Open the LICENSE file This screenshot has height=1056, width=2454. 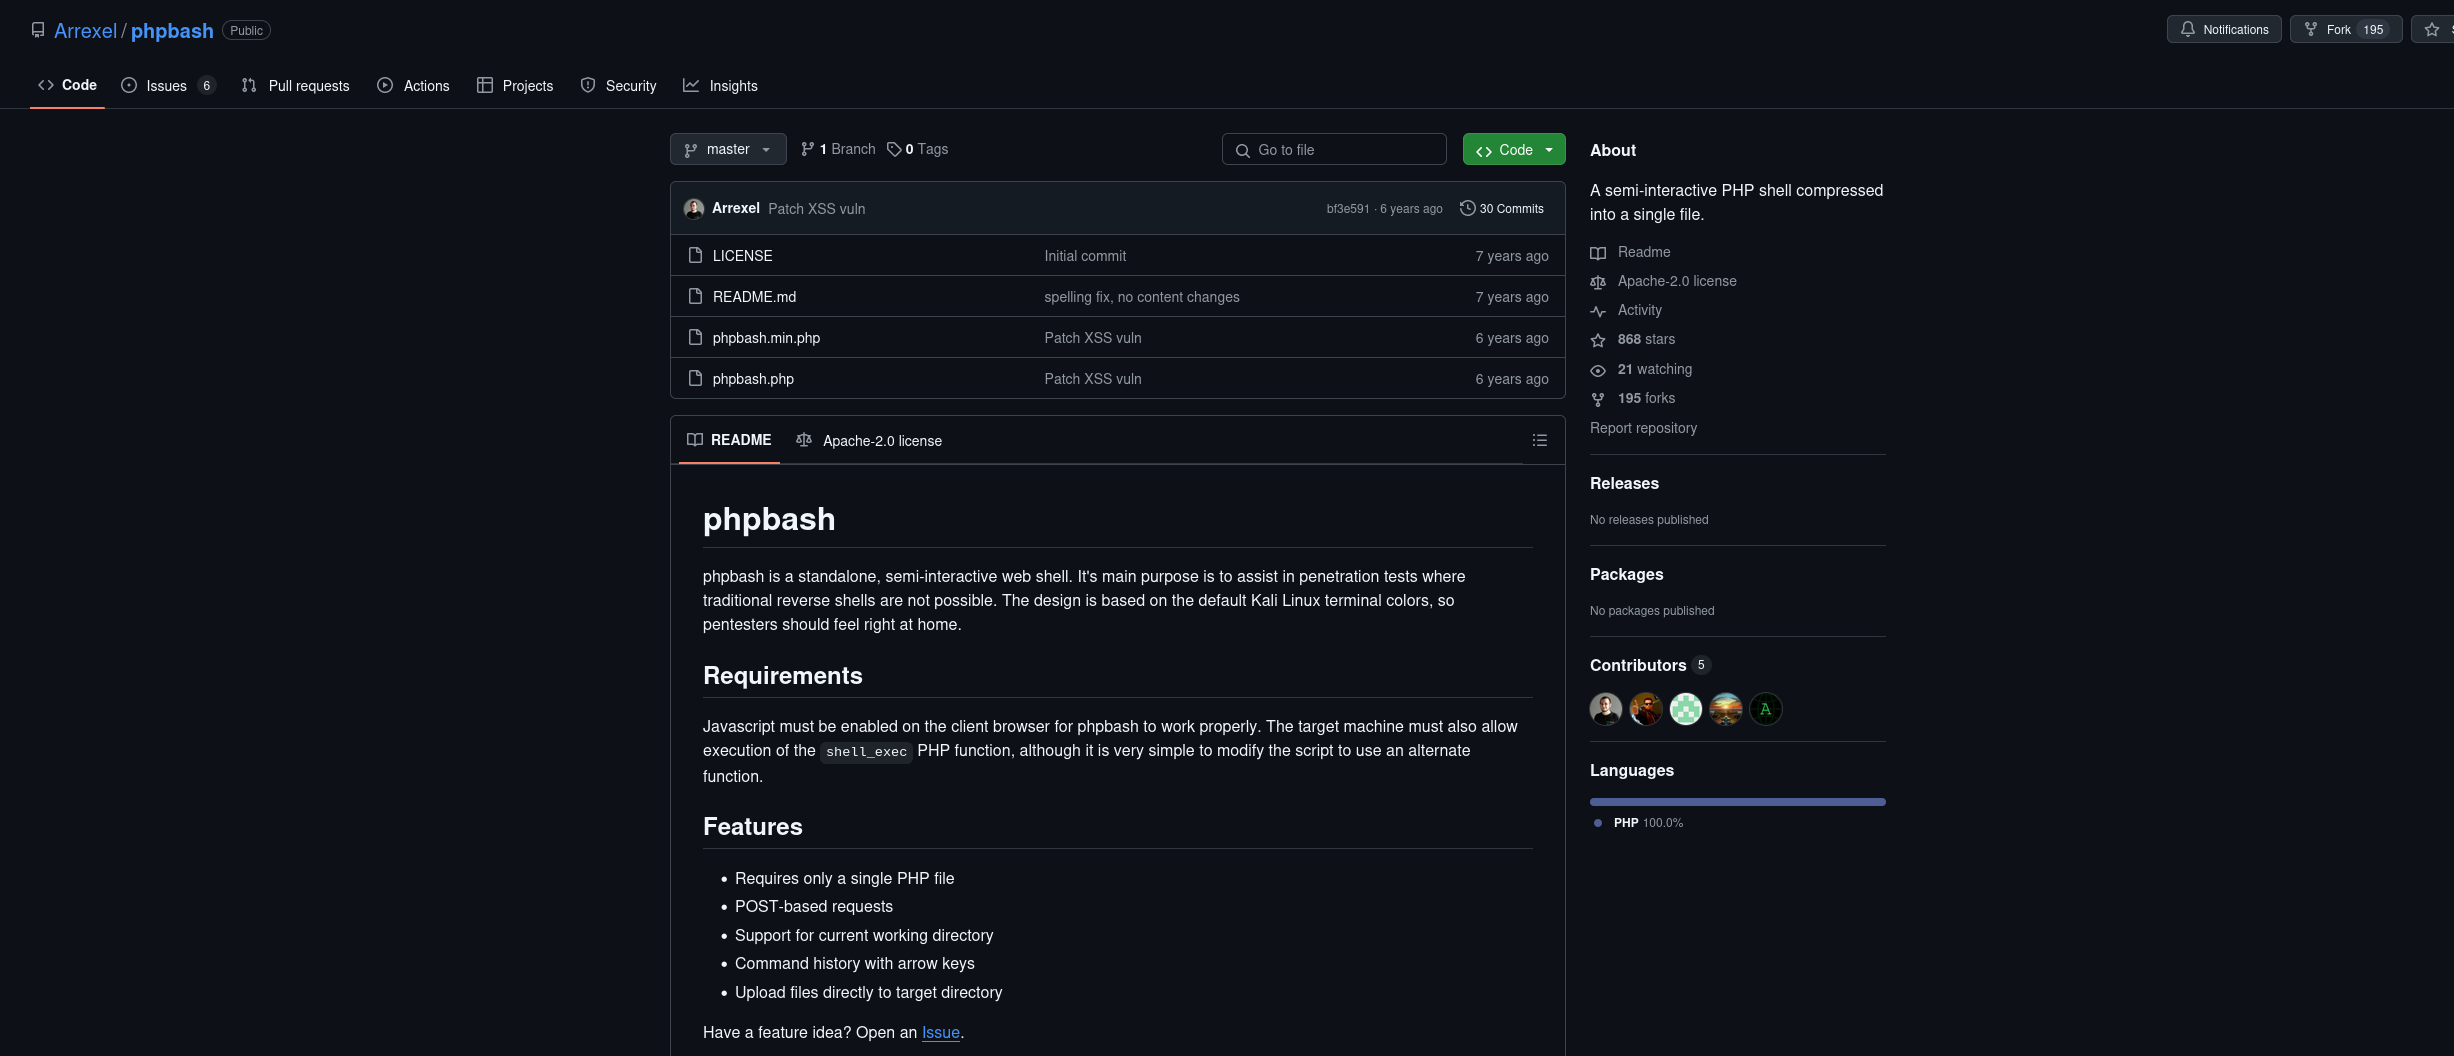742,256
